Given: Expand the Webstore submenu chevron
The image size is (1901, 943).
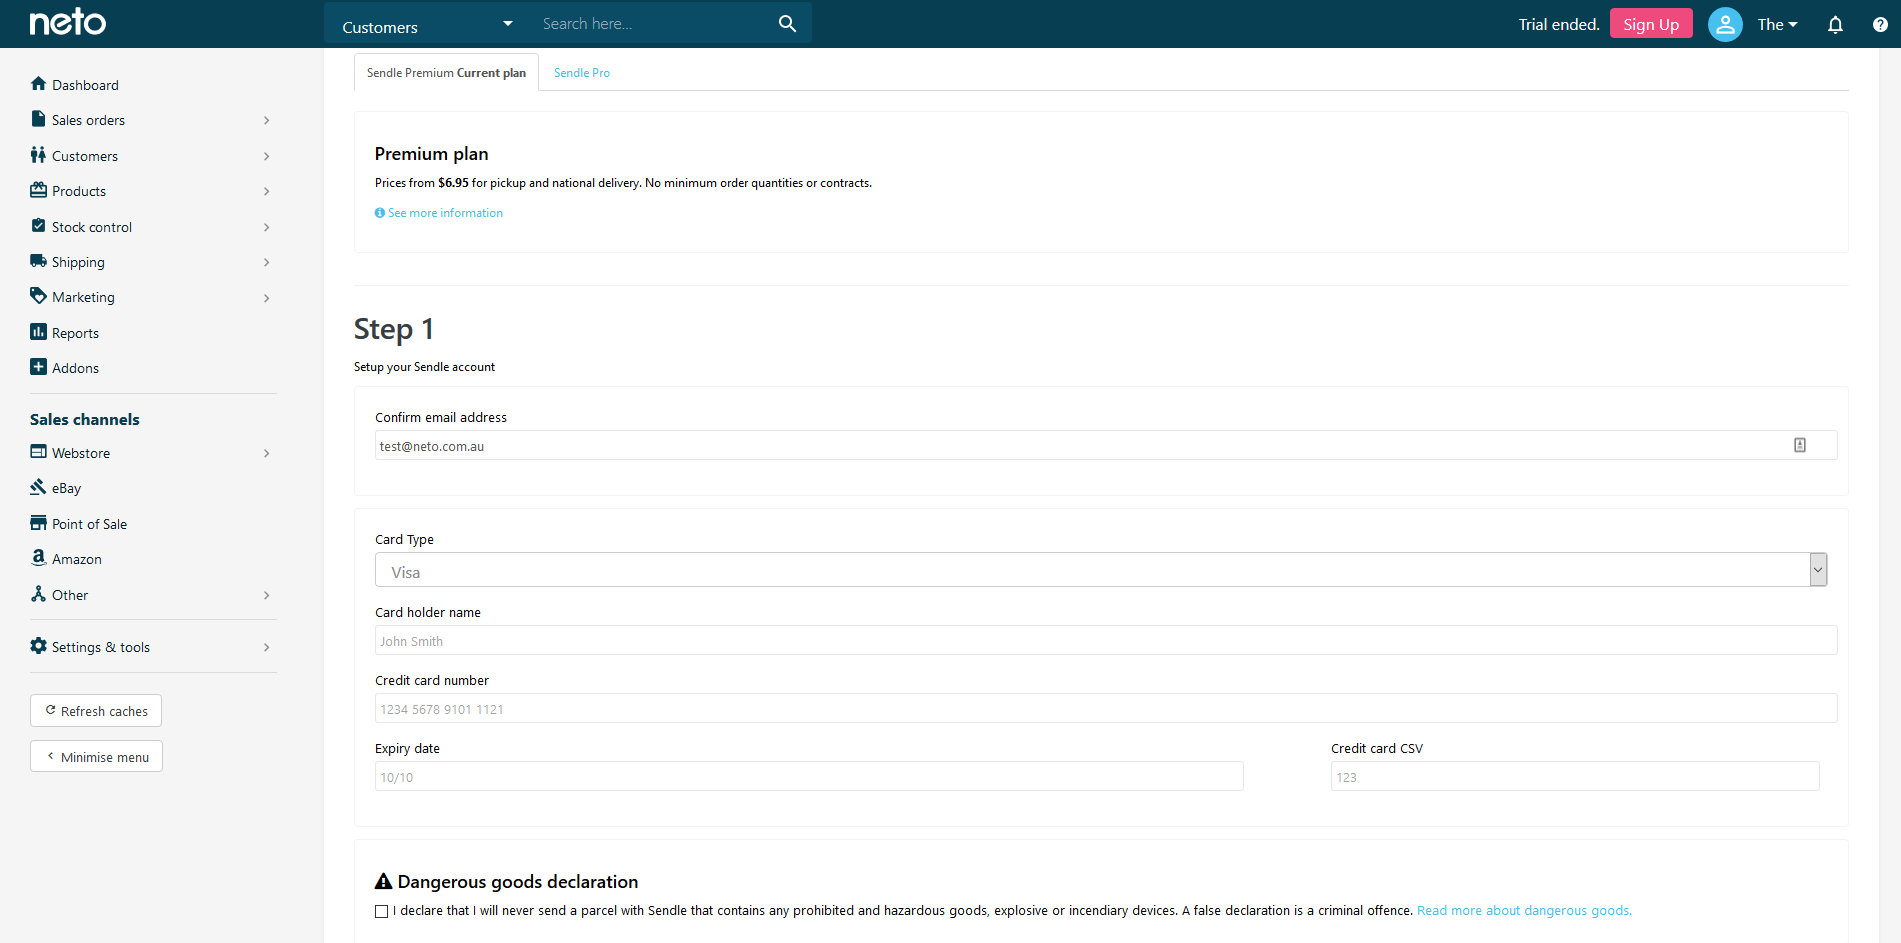Looking at the screenshot, I should 267,453.
